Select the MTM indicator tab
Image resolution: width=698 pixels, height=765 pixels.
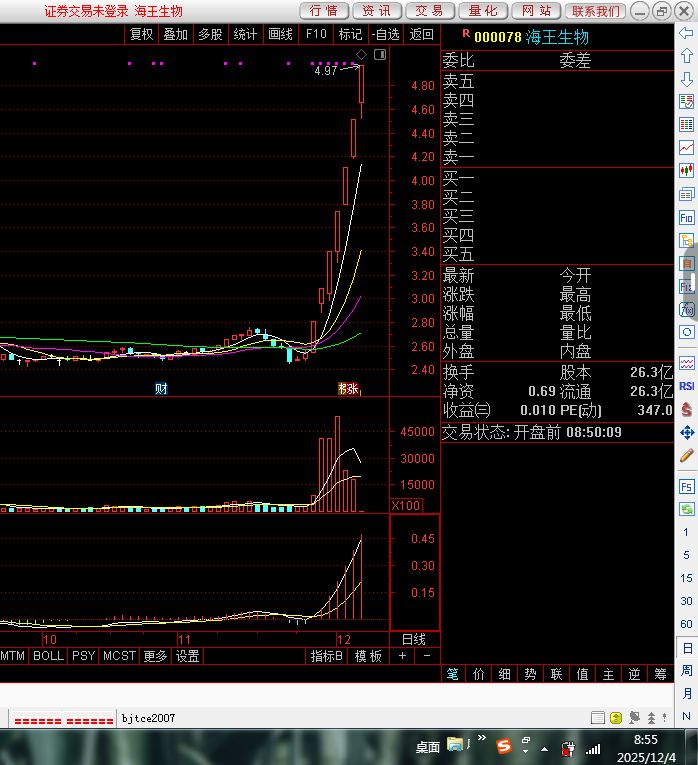13,656
